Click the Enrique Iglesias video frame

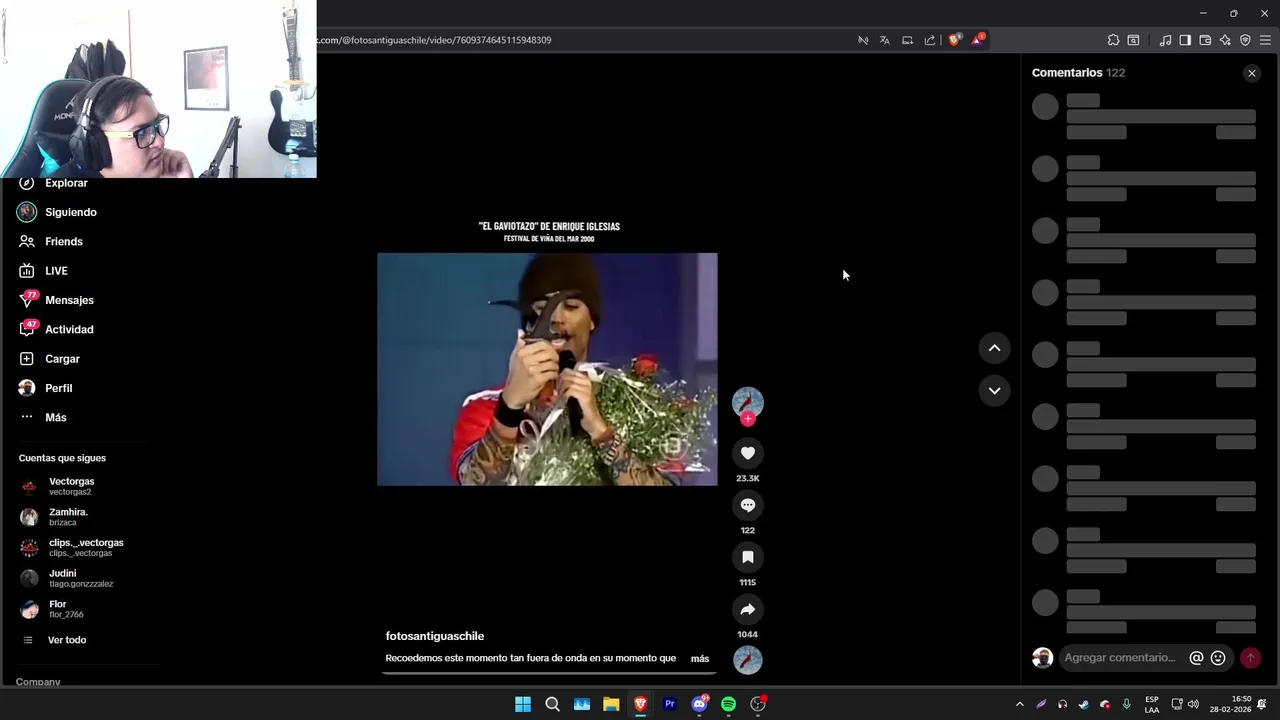pos(547,369)
